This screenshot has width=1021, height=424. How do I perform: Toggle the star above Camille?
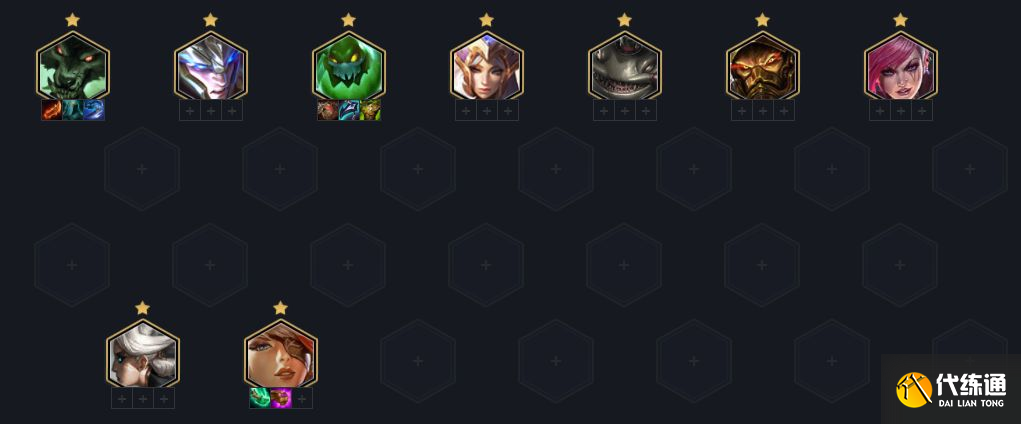143,307
